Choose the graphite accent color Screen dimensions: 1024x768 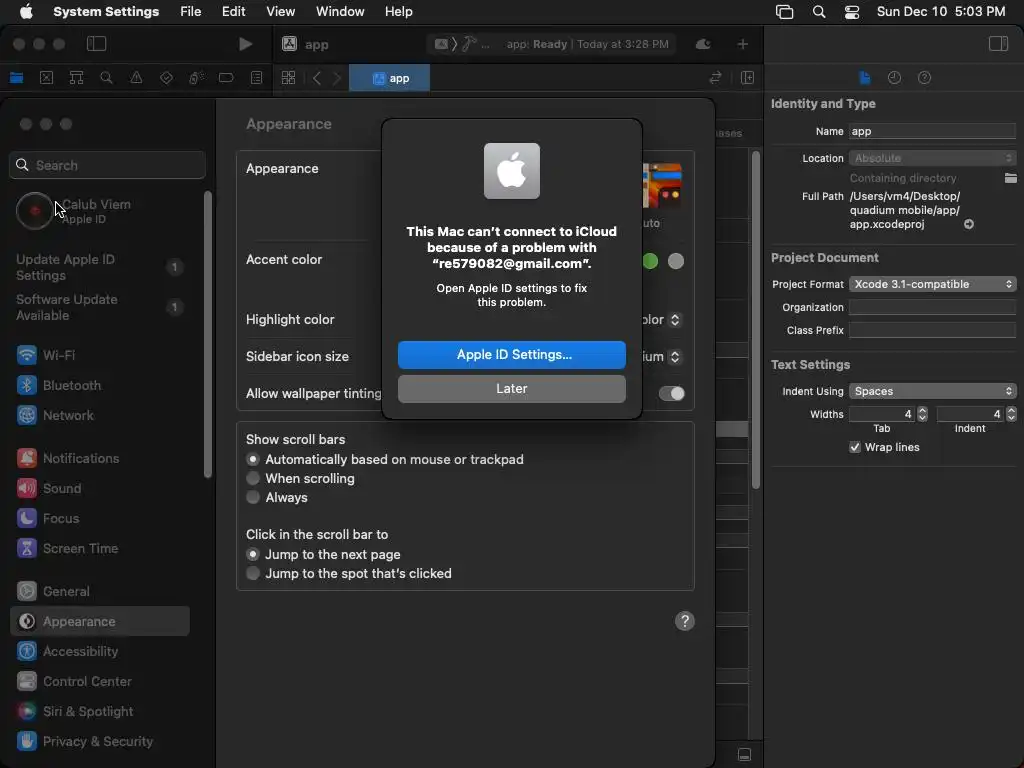[676, 261]
